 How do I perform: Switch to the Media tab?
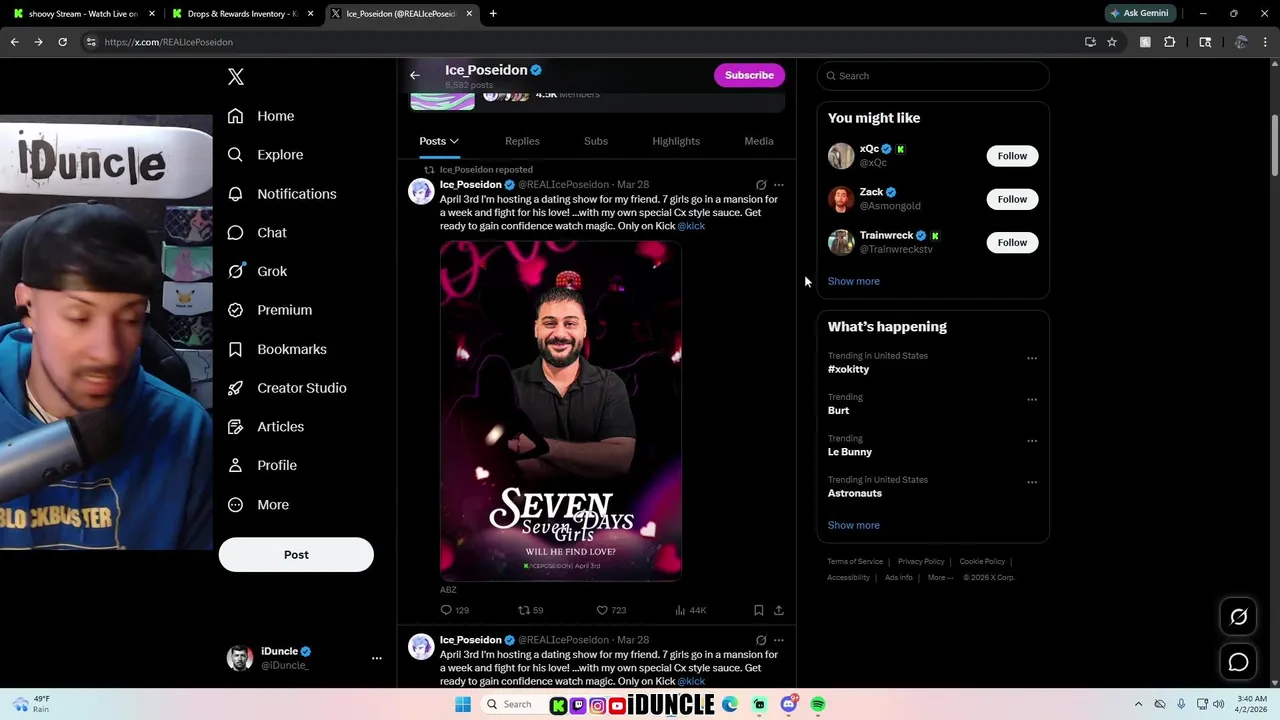759,141
